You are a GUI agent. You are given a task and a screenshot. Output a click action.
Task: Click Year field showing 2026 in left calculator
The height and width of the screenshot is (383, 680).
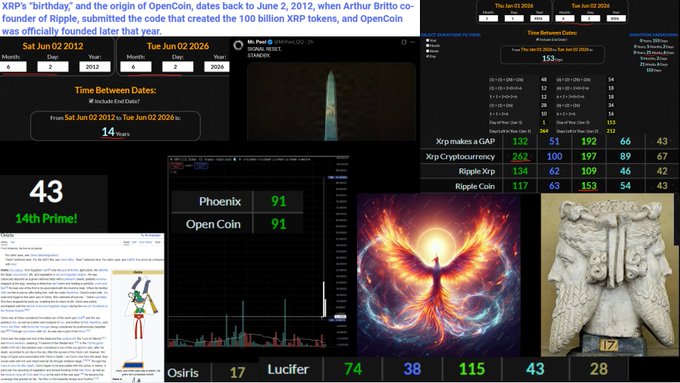(216, 67)
